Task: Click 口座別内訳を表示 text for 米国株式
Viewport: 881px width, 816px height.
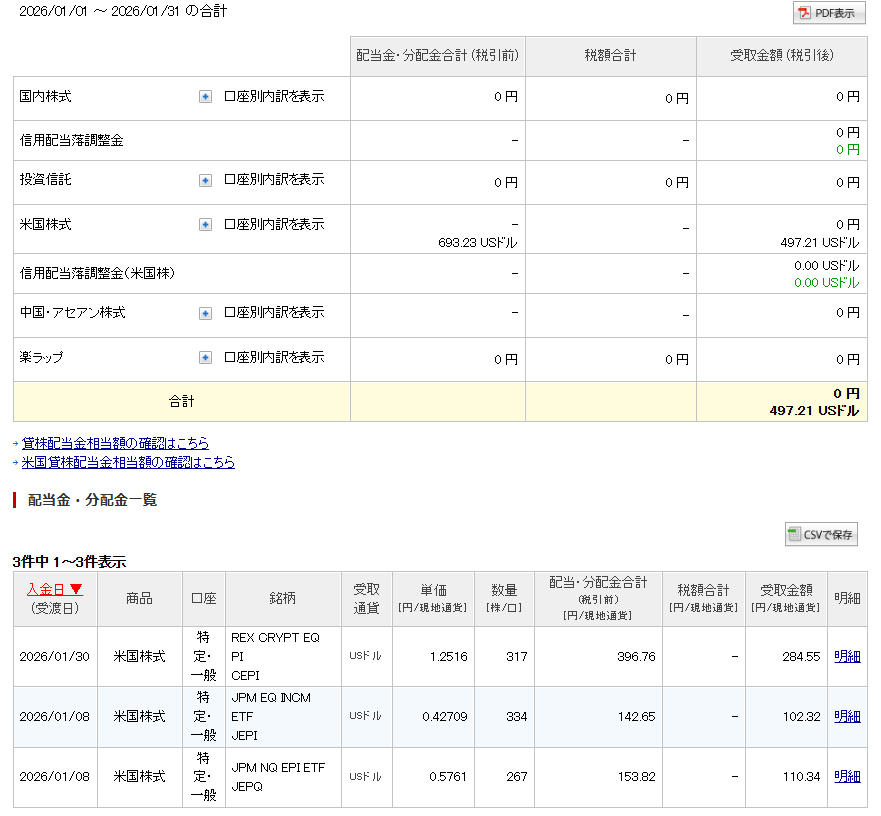Action: point(274,225)
